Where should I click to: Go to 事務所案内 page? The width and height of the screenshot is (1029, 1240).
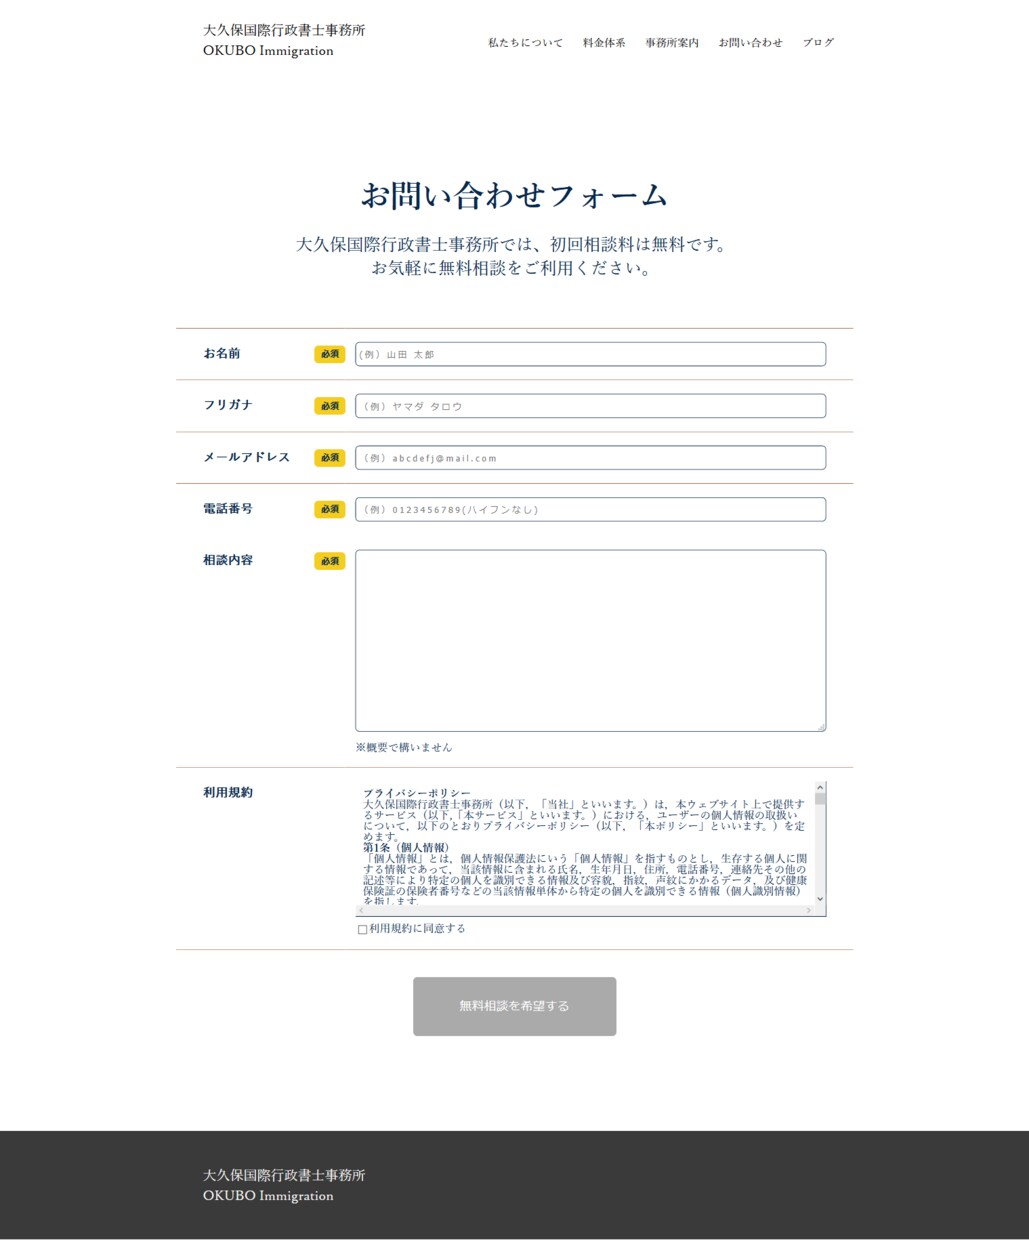tap(672, 43)
